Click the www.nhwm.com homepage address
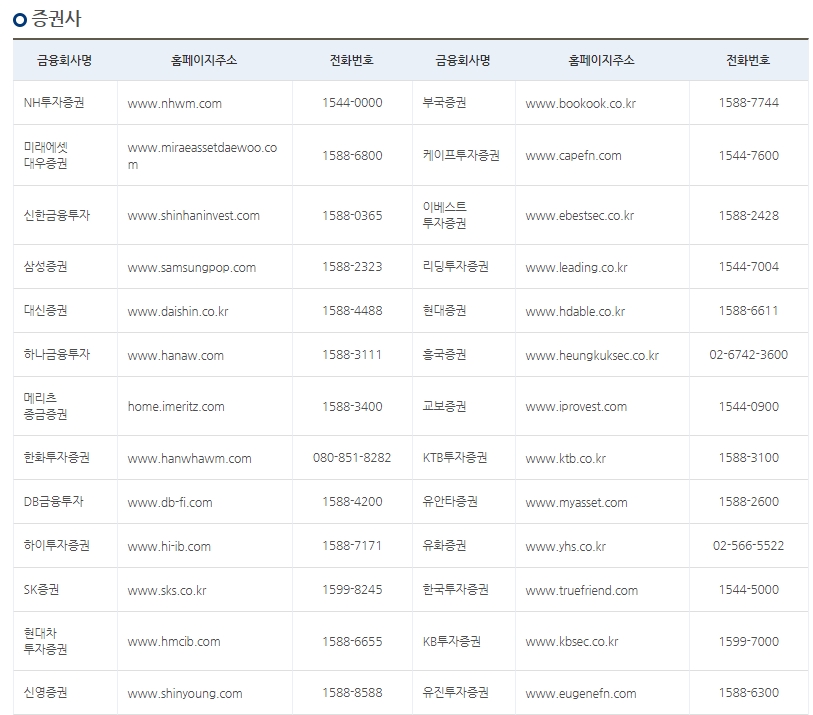The height and width of the screenshot is (715, 813). [x=175, y=103]
